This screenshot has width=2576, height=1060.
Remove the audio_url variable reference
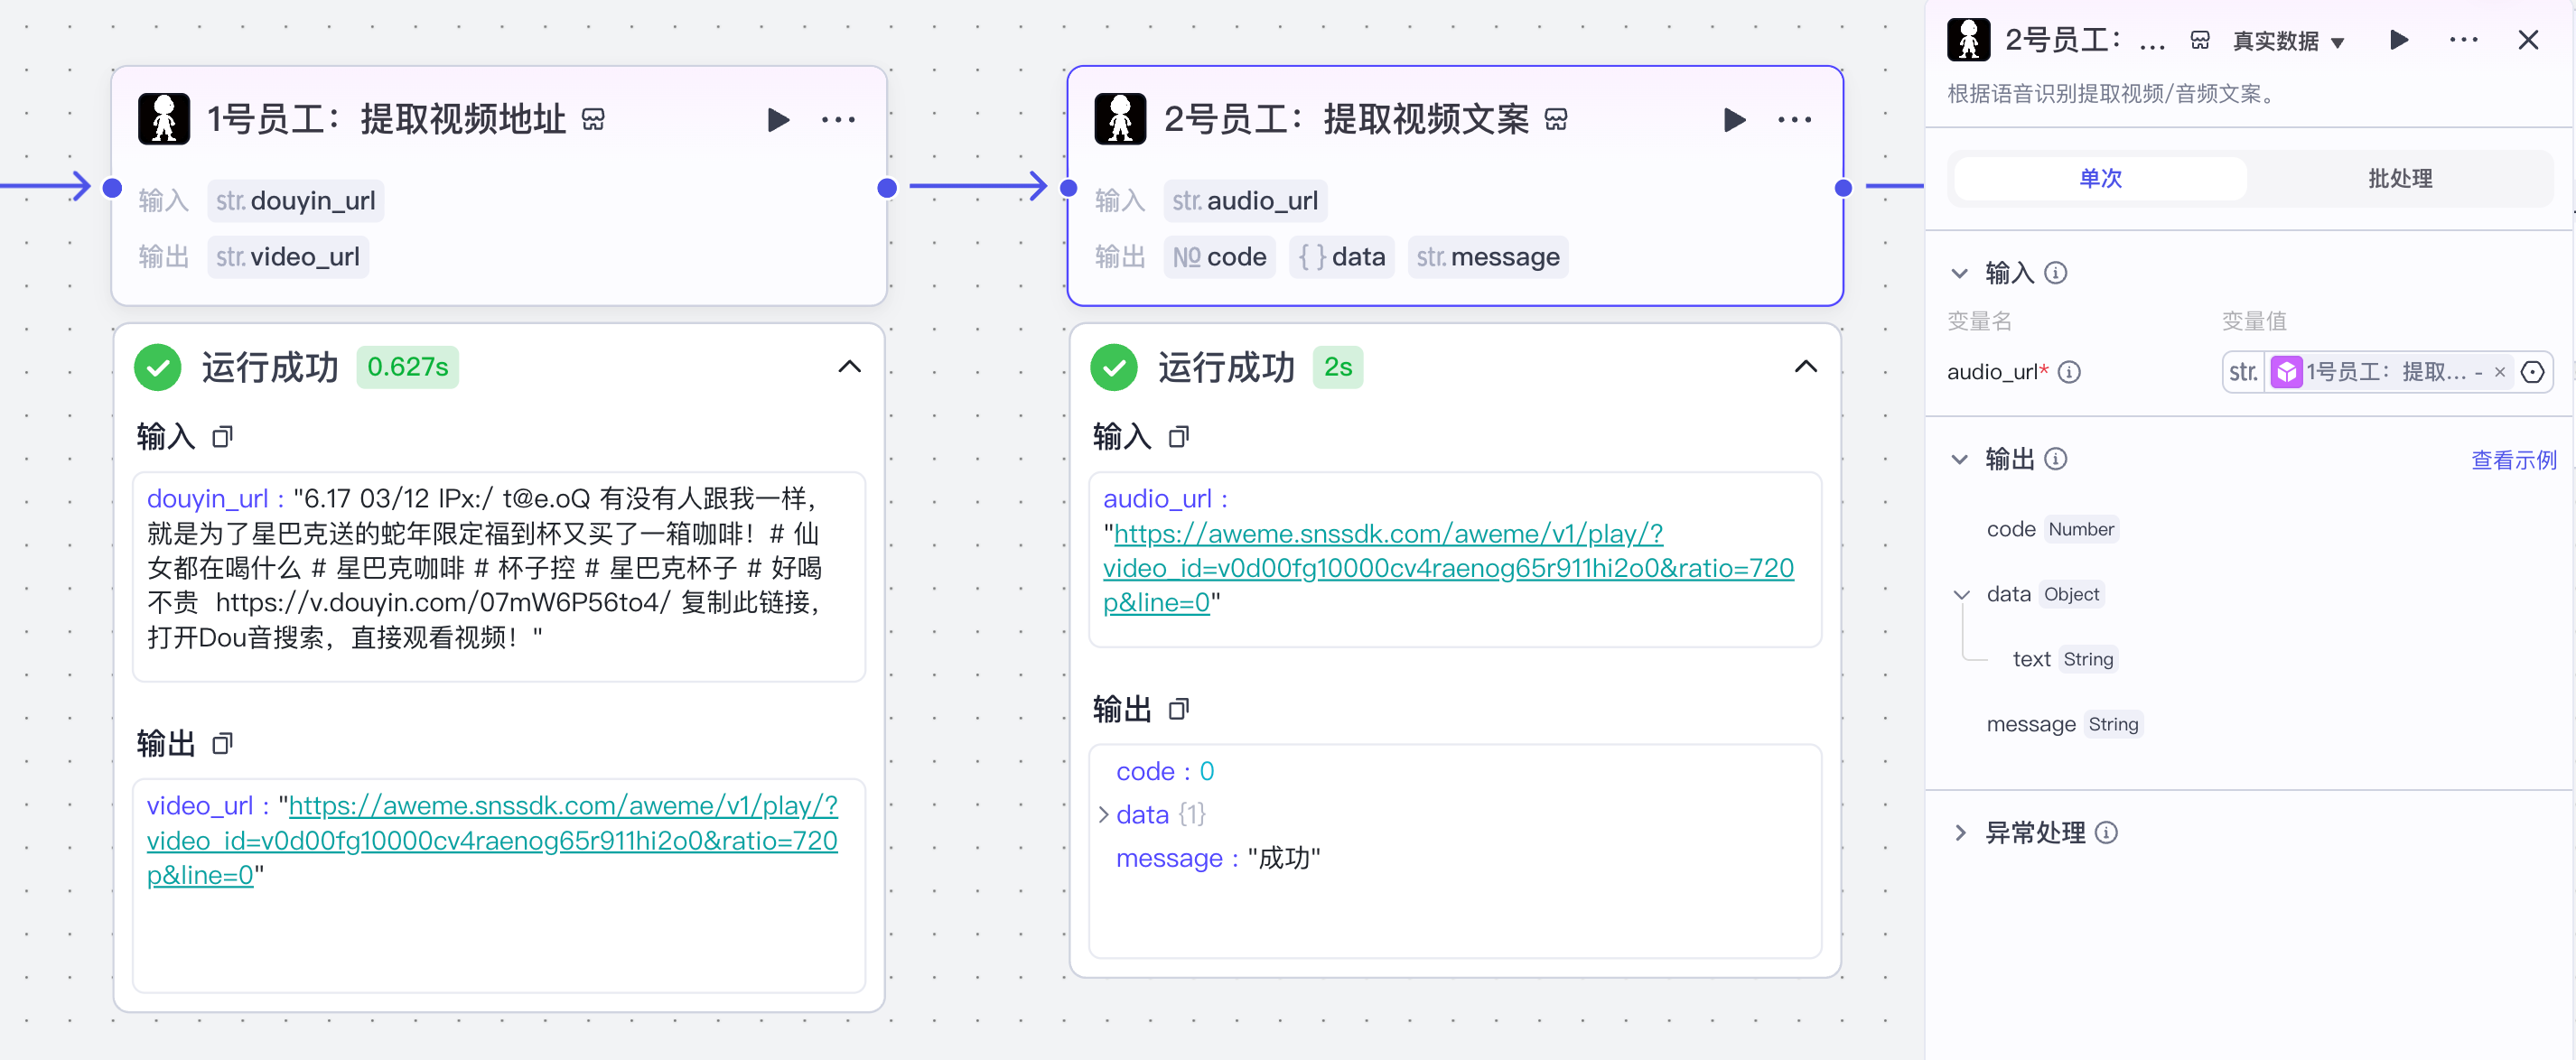point(2500,372)
